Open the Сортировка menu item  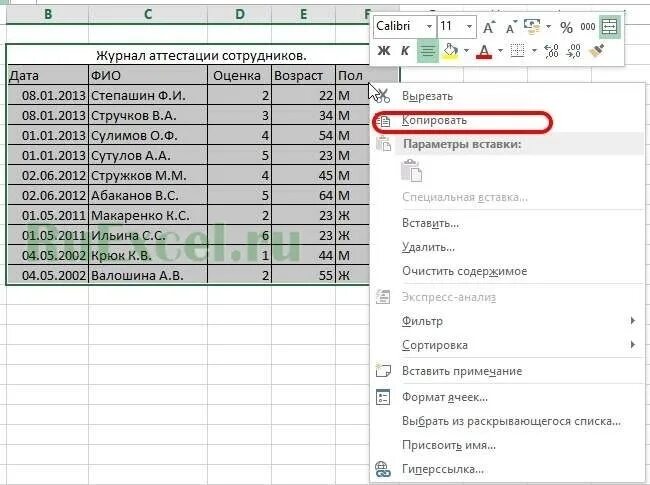click(508, 345)
